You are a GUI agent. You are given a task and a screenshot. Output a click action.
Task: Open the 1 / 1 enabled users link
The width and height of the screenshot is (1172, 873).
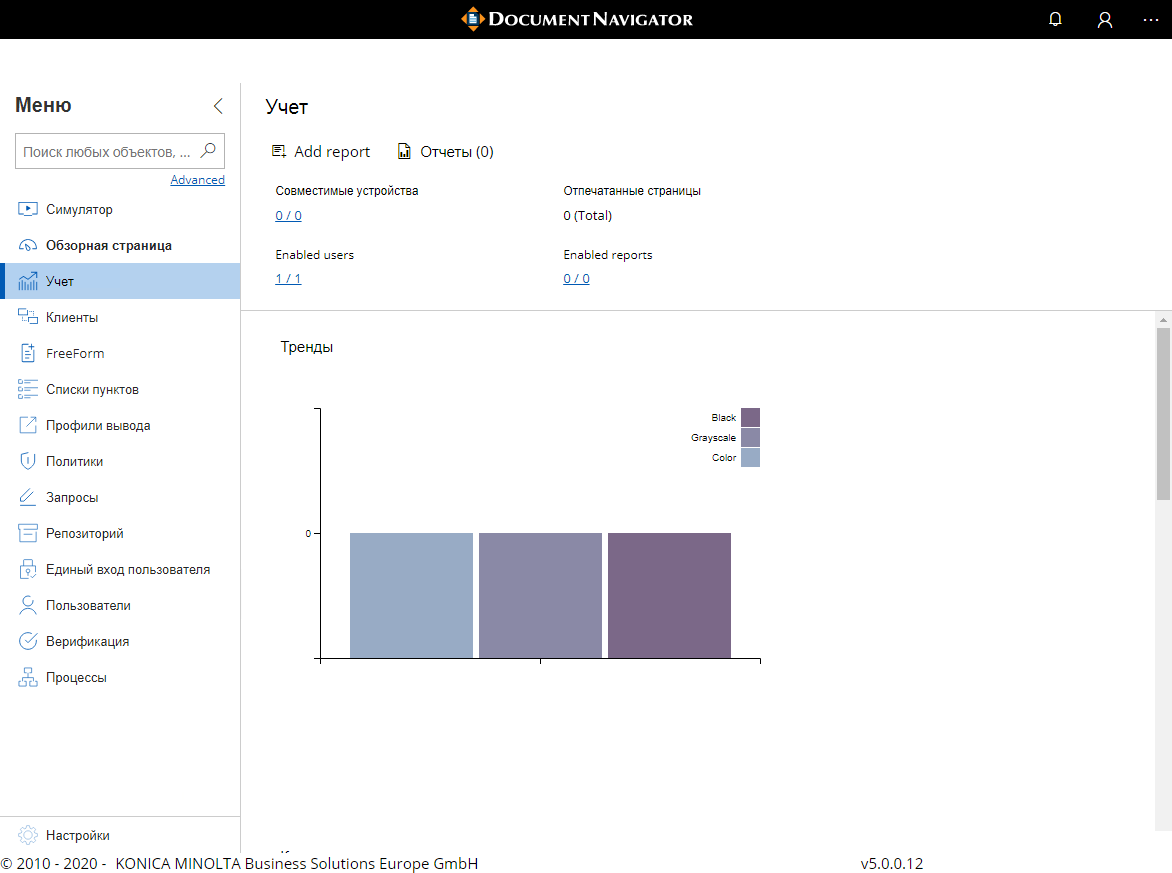289,278
